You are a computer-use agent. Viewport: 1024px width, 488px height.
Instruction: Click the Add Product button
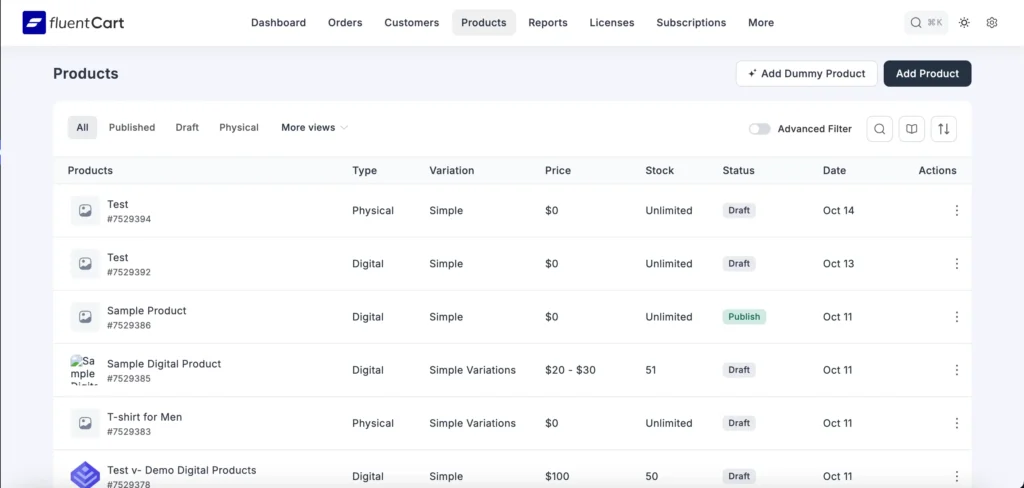(x=927, y=74)
